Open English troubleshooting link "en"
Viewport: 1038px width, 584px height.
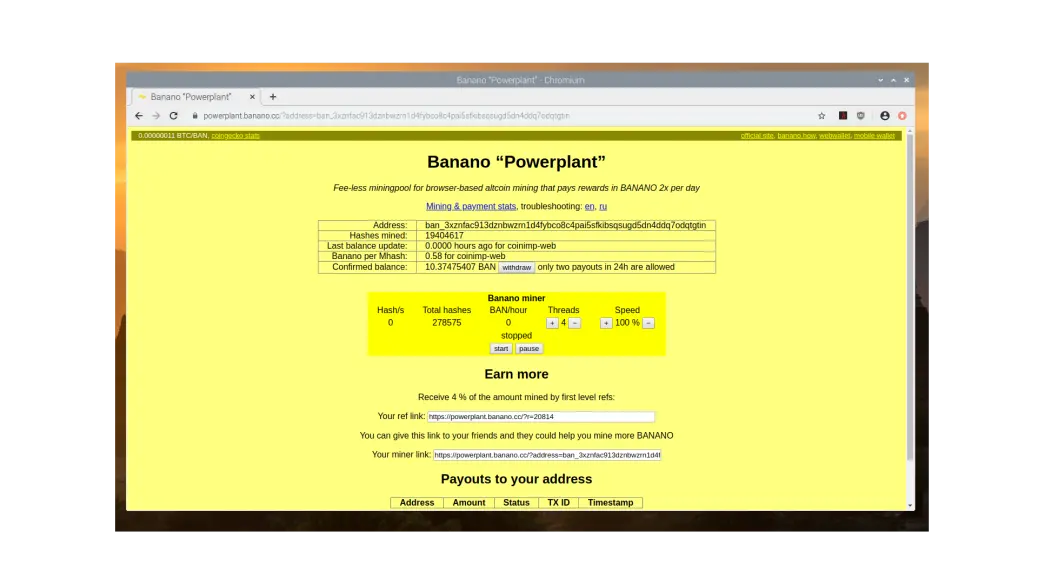pos(589,207)
